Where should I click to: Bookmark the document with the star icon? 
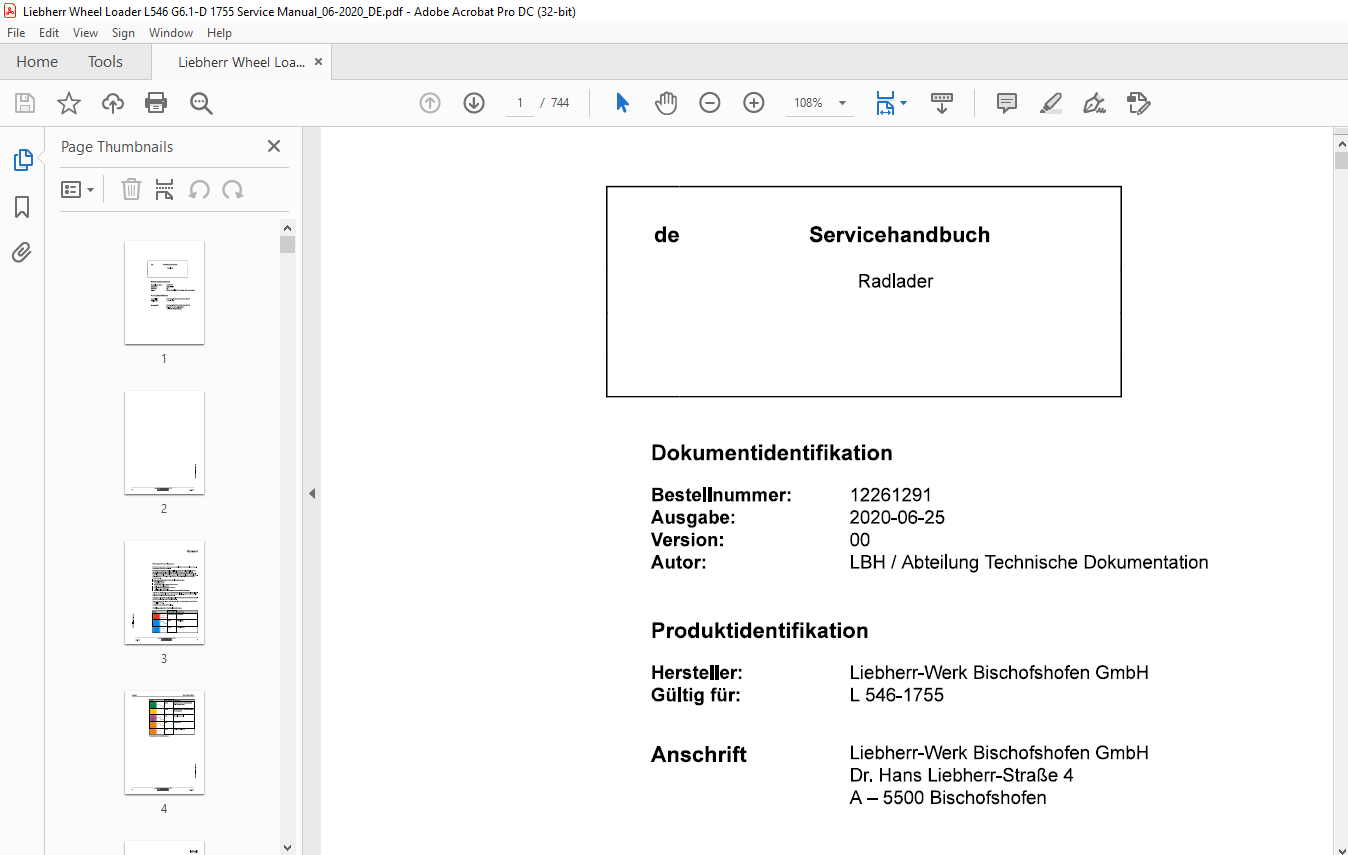(69, 103)
